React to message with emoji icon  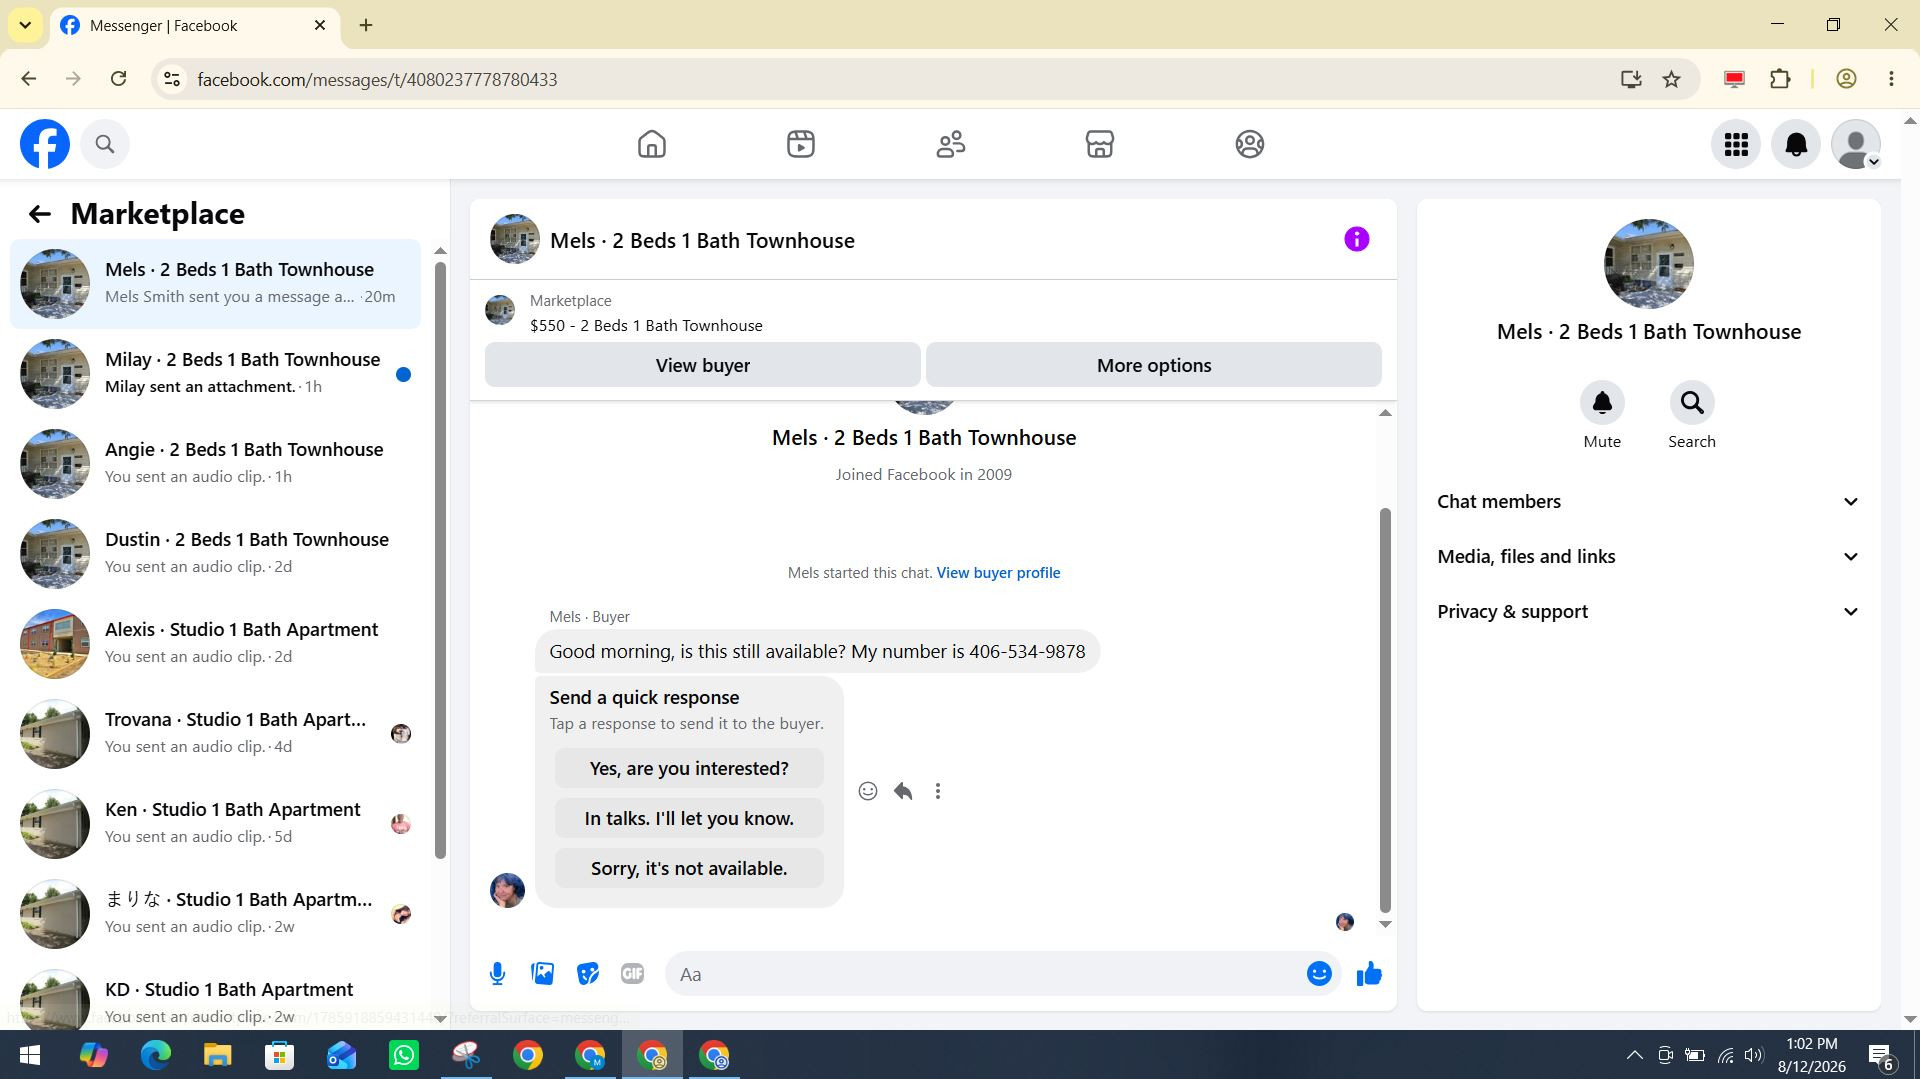(x=868, y=791)
